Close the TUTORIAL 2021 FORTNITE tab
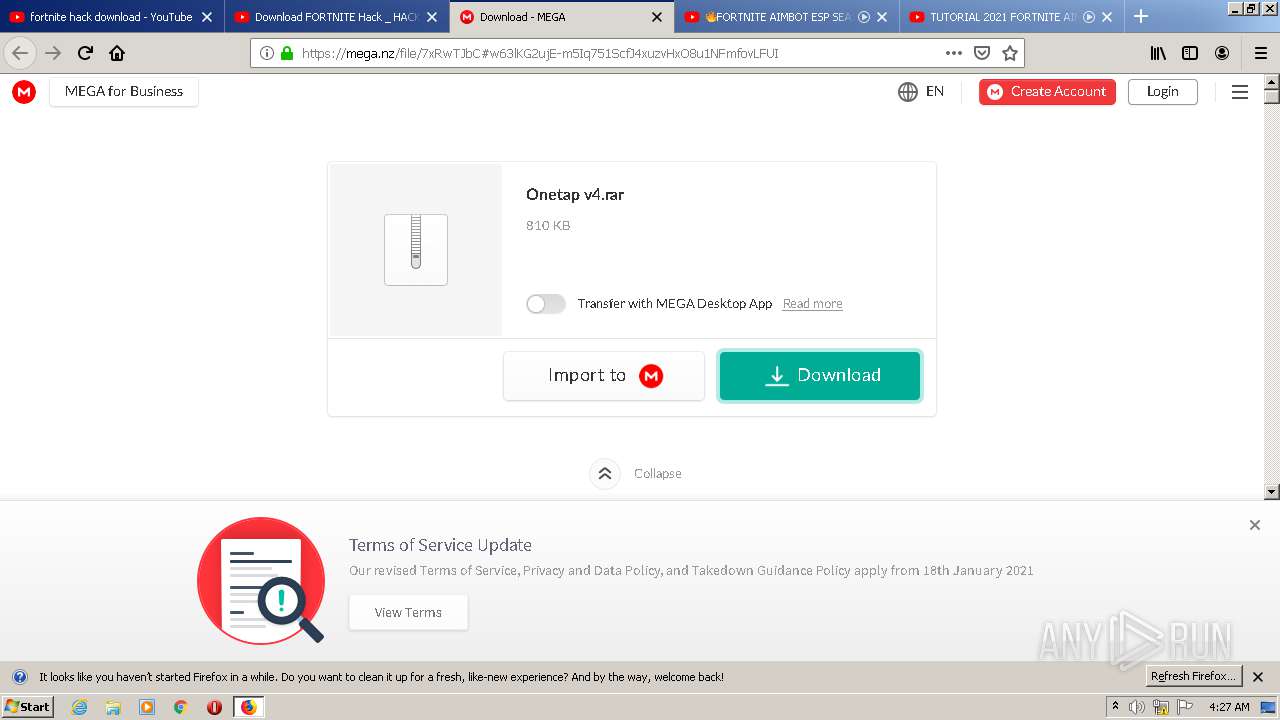Image resolution: width=1280 pixels, height=720 pixels. (1107, 17)
